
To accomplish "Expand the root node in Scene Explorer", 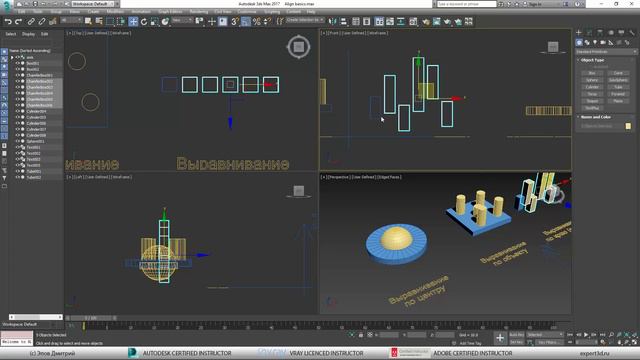I will (12, 58).
